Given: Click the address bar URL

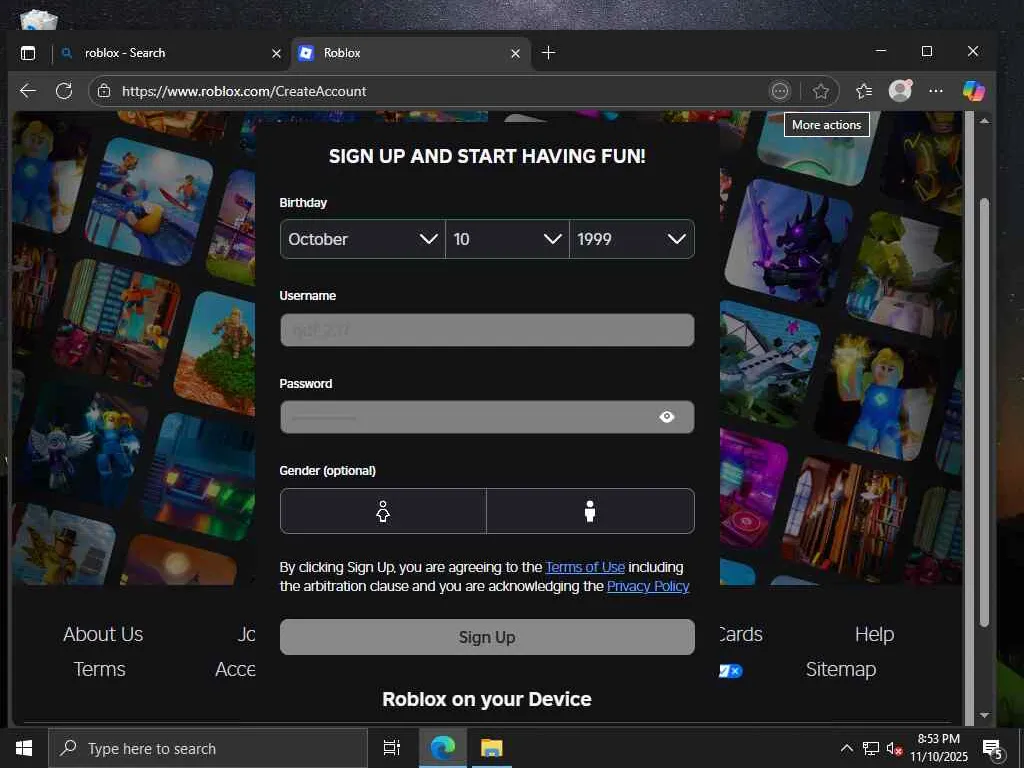Looking at the screenshot, I should [244, 91].
